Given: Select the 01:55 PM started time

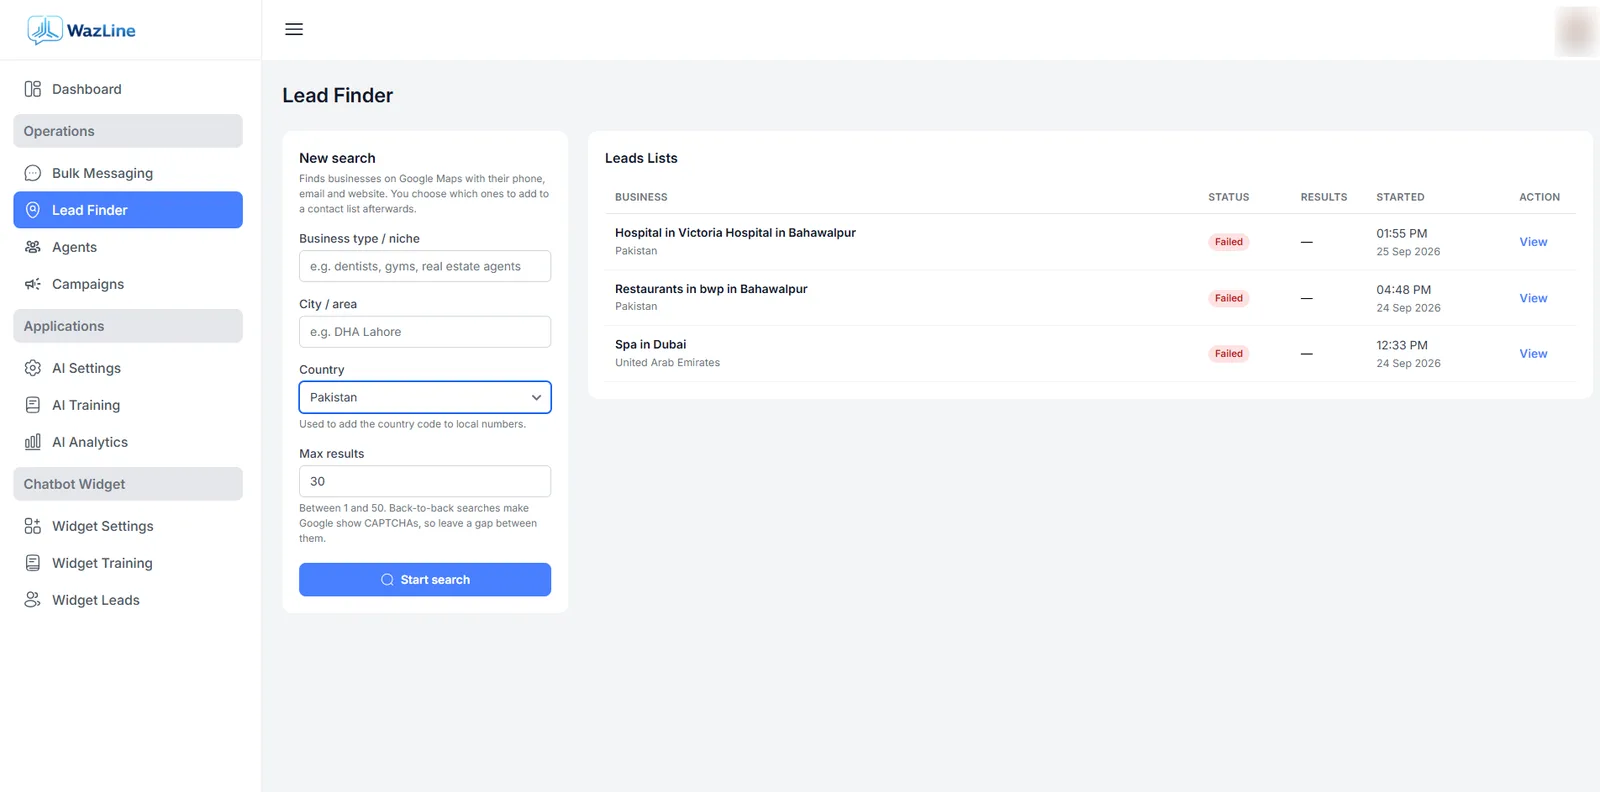Looking at the screenshot, I should [1402, 234].
